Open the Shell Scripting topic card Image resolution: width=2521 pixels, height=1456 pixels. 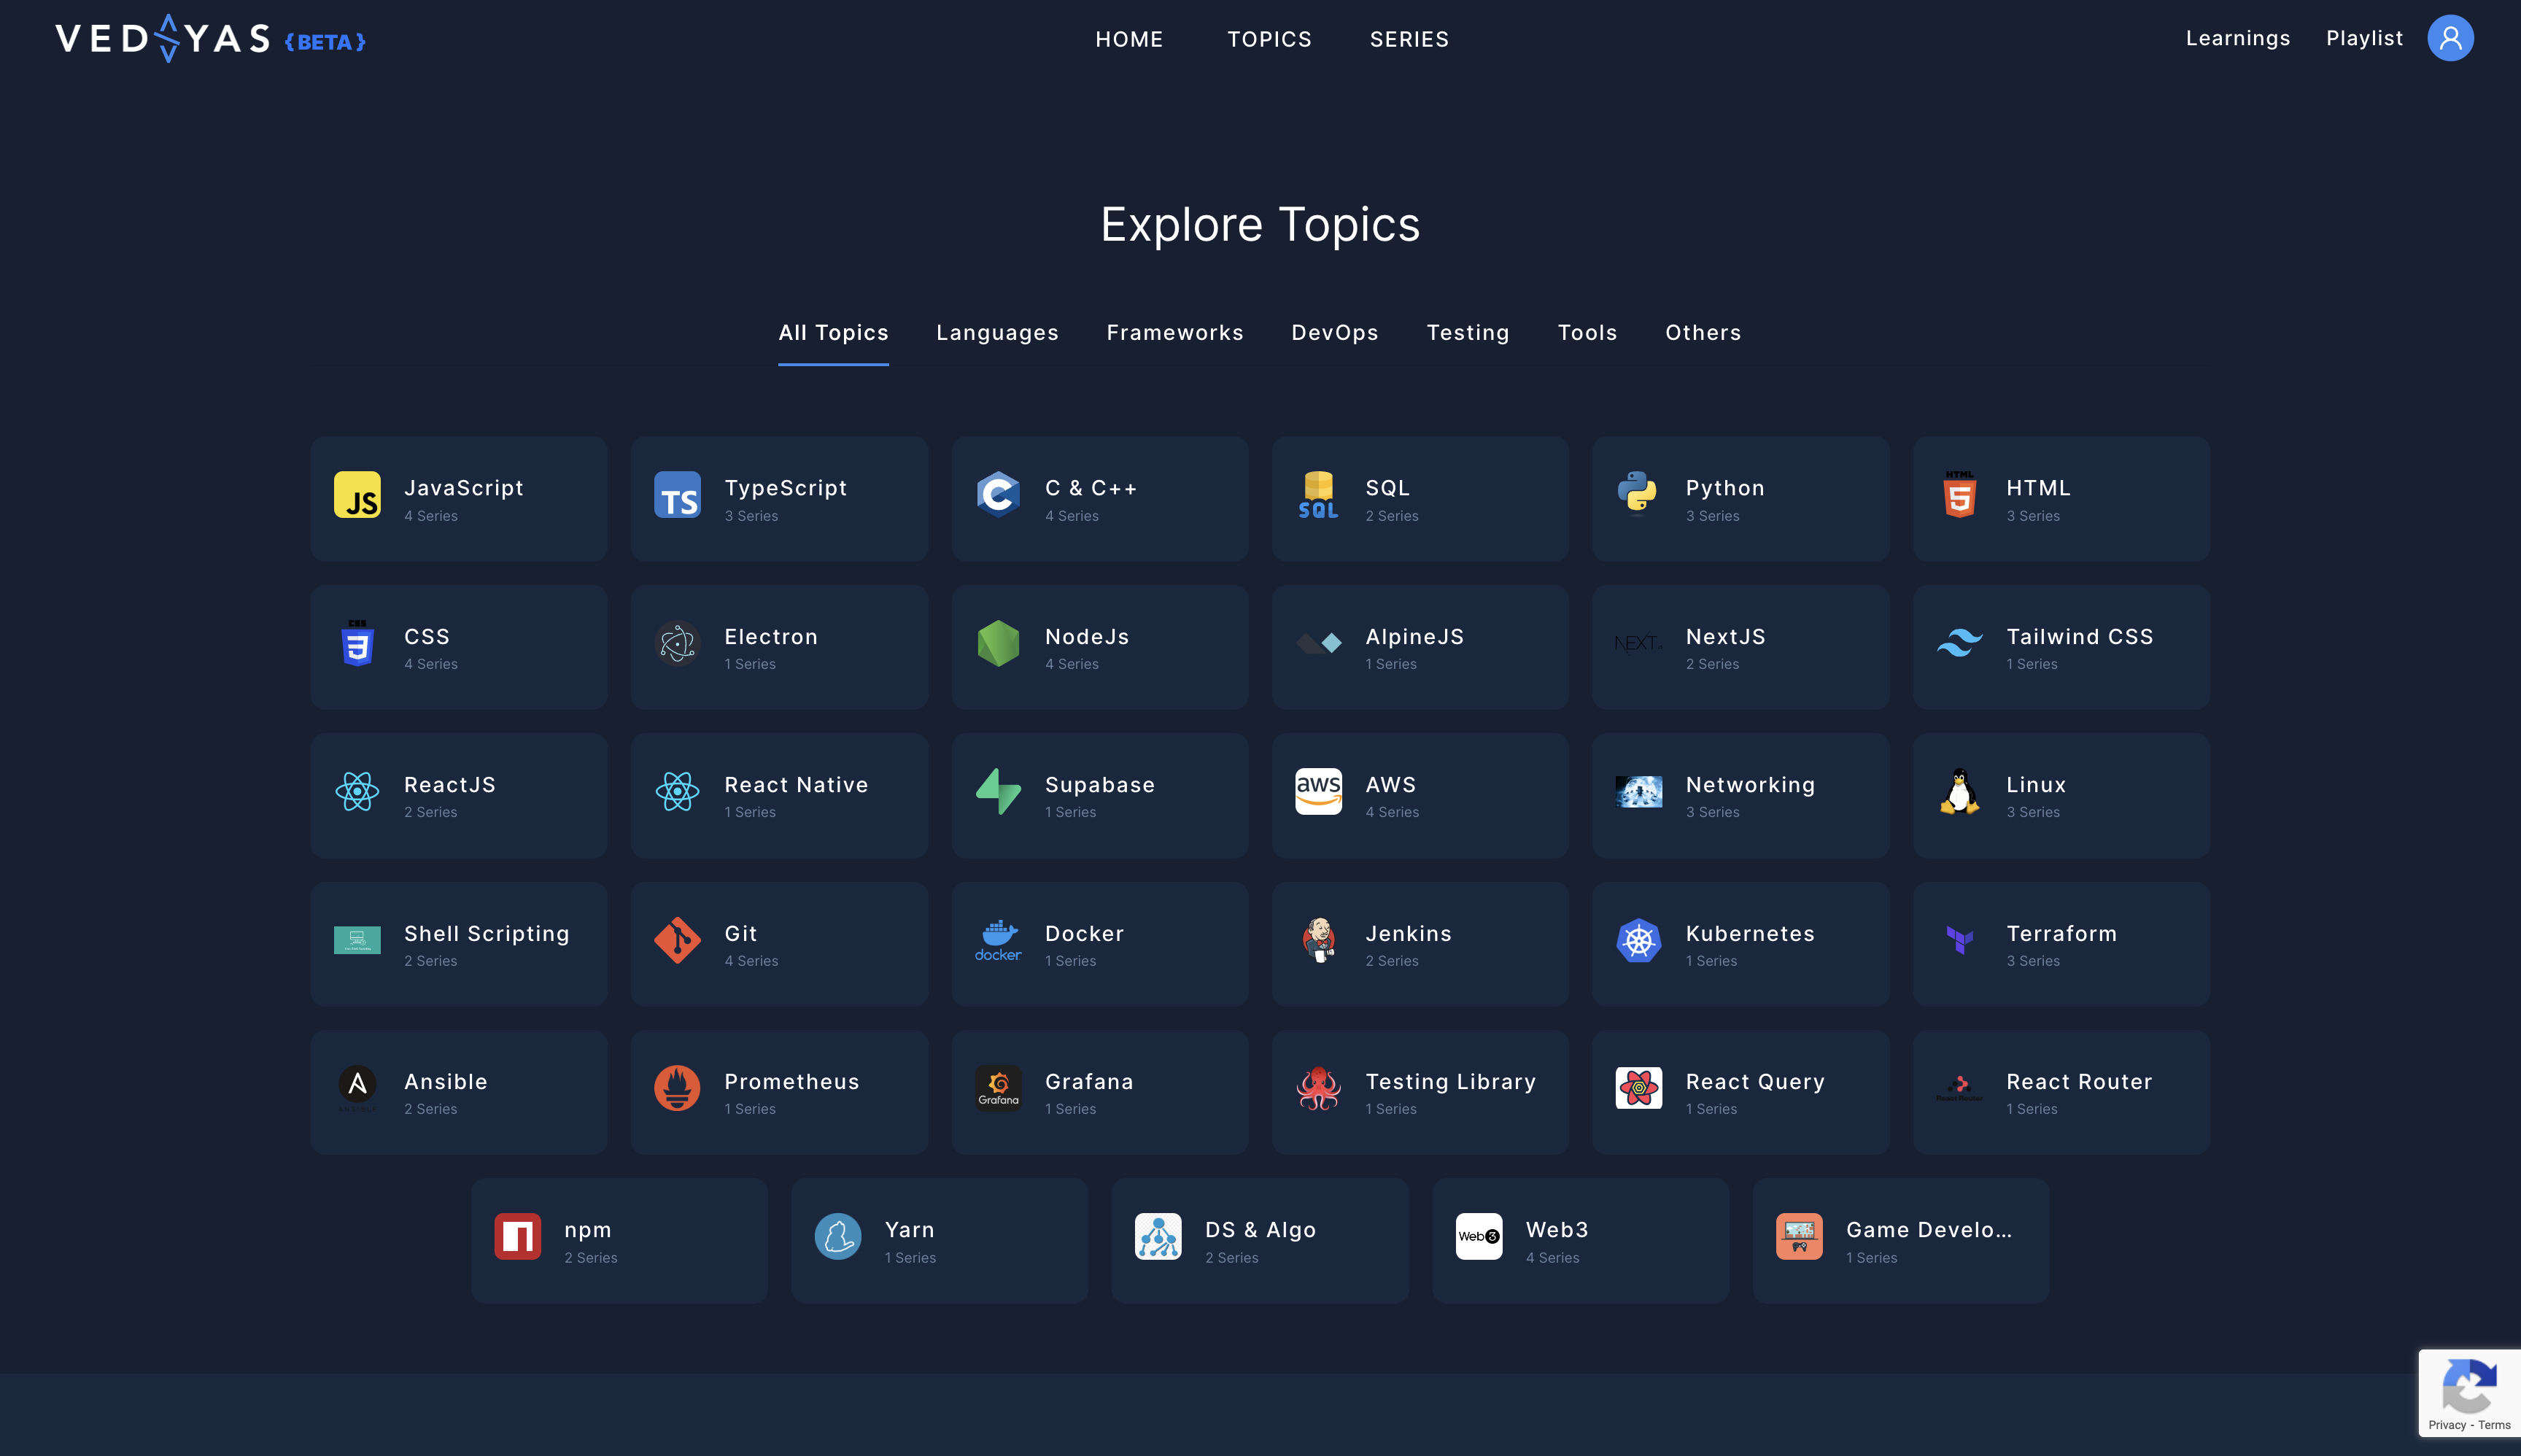pos(459,944)
